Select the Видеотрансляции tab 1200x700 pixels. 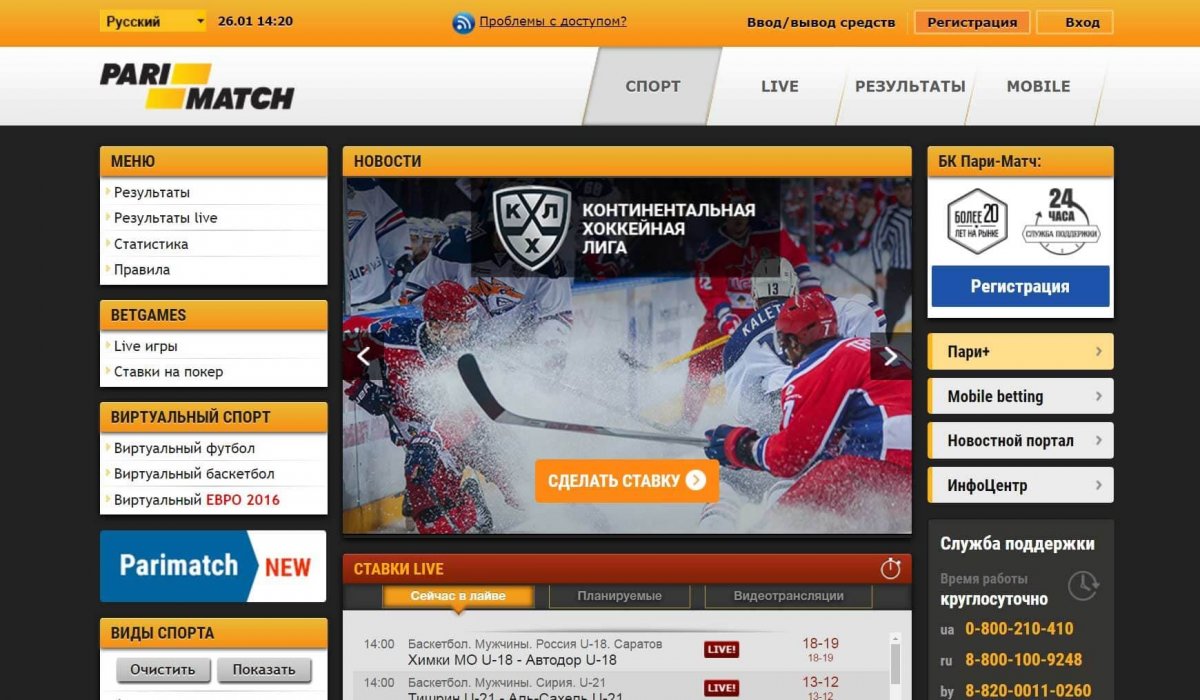click(788, 596)
